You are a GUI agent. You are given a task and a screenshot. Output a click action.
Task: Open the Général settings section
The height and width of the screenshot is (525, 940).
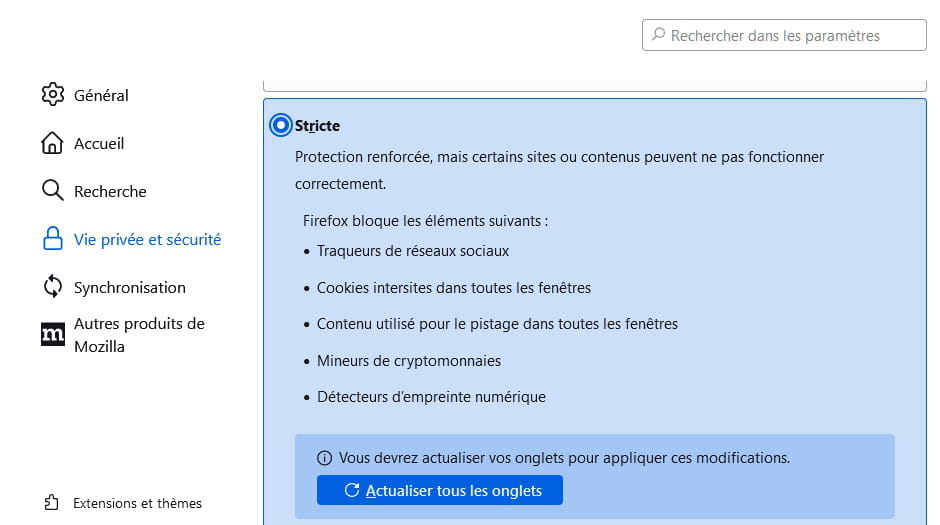click(x=101, y=95)
